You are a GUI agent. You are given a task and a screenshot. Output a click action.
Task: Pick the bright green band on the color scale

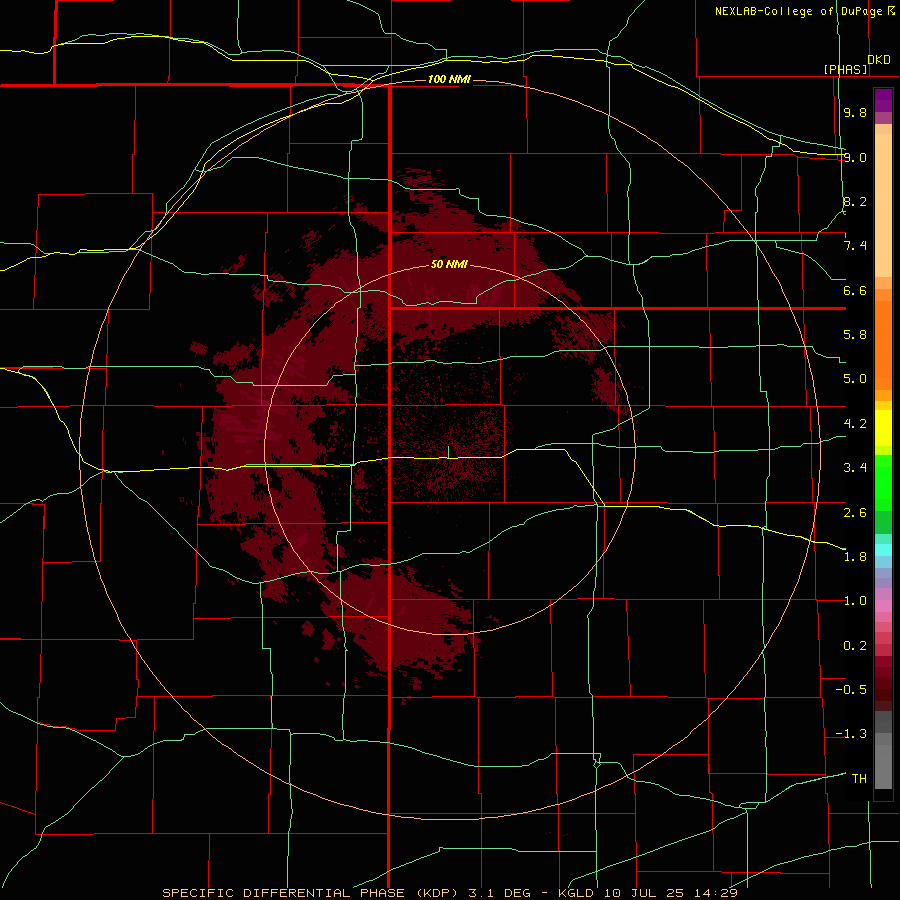pos(883,483)
